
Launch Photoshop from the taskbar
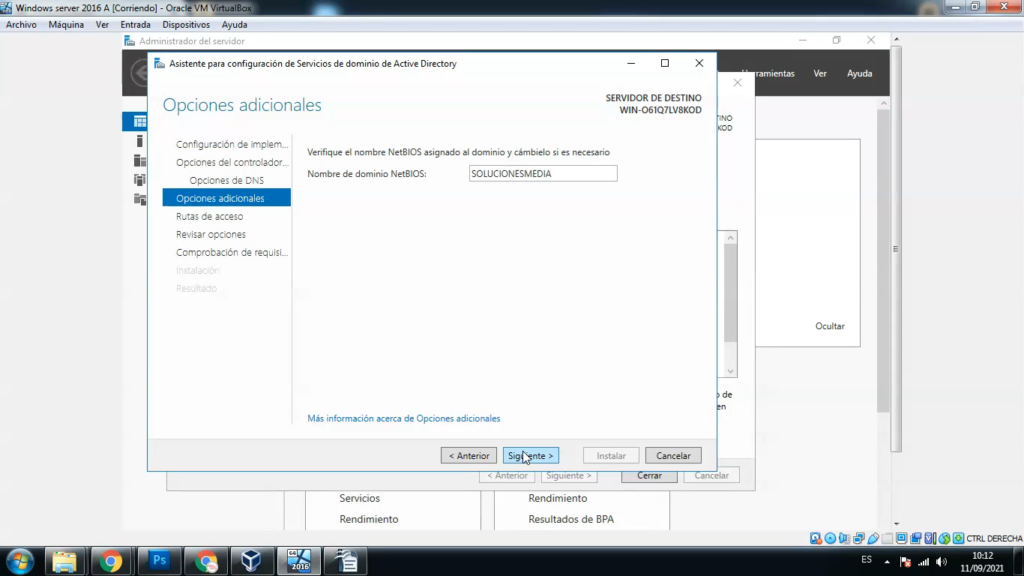[x=159, y=560]
